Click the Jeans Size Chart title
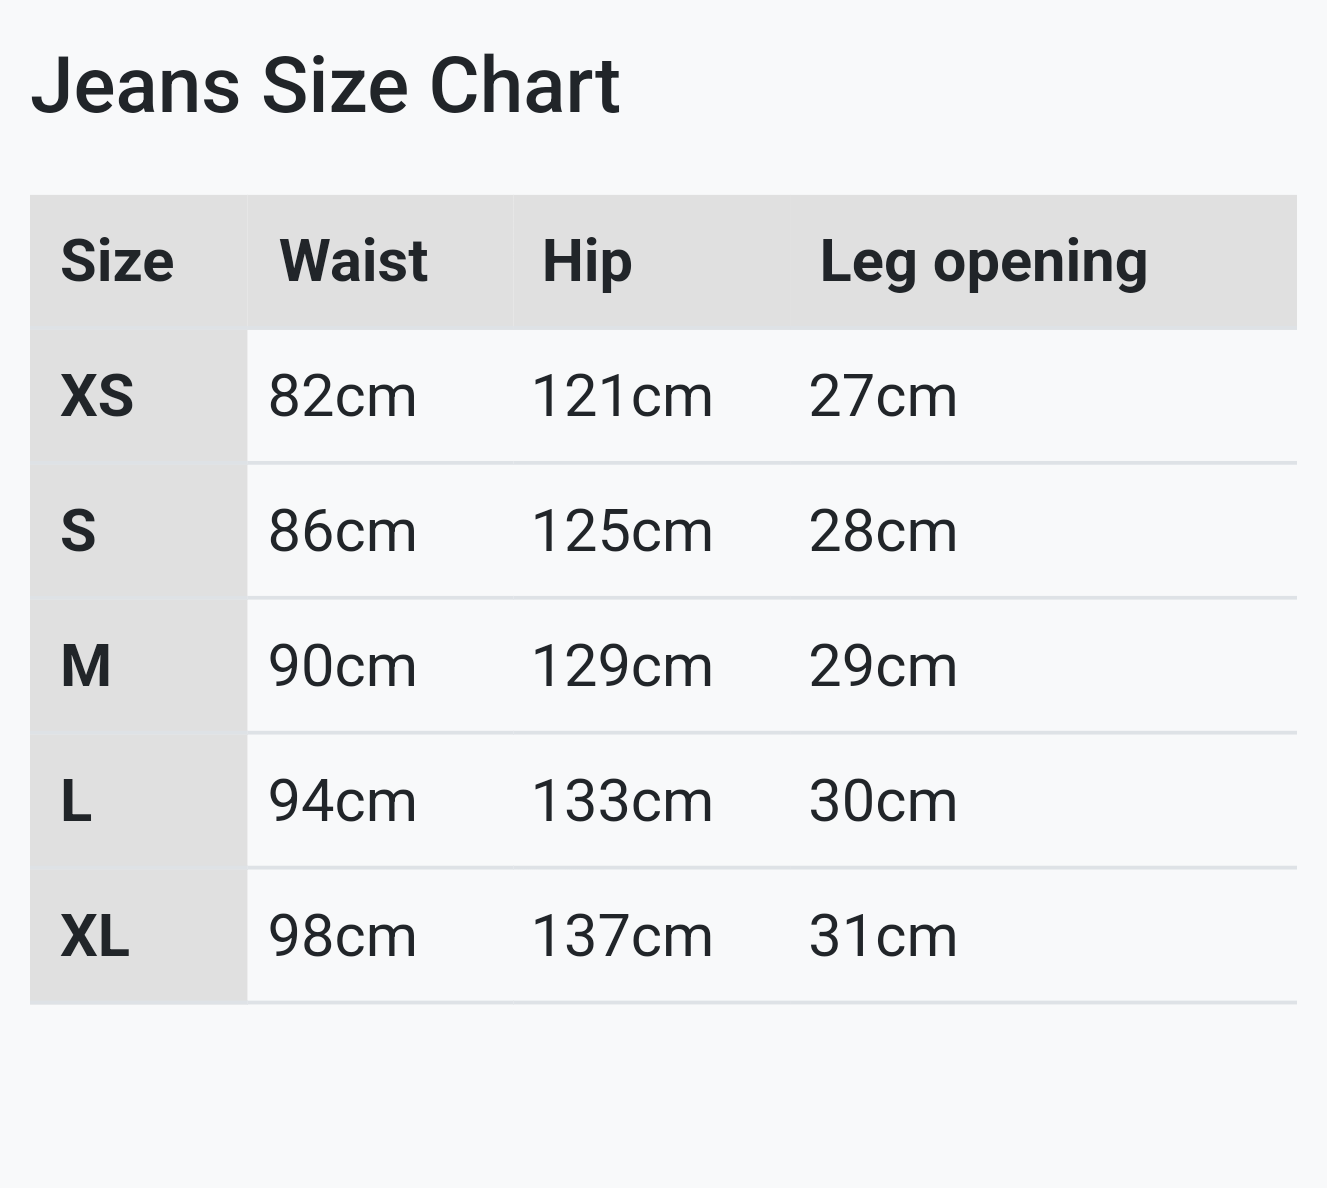 (326, 86)
